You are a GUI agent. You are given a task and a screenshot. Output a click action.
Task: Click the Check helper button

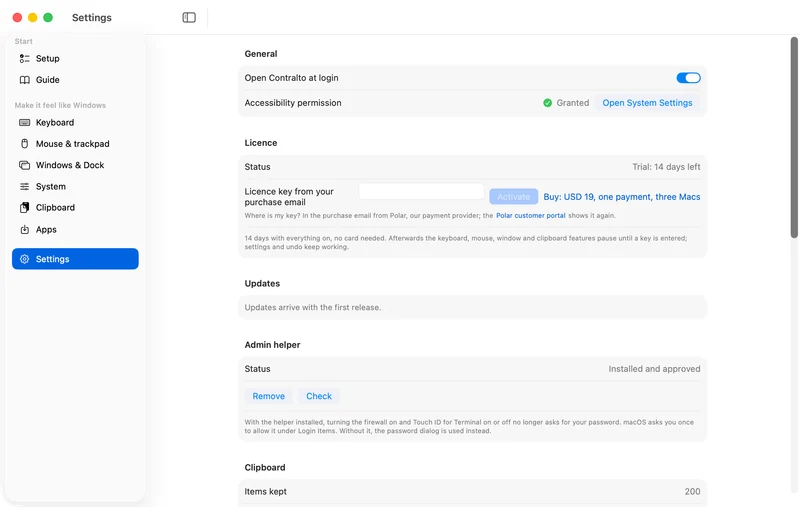tap(319, 396)
